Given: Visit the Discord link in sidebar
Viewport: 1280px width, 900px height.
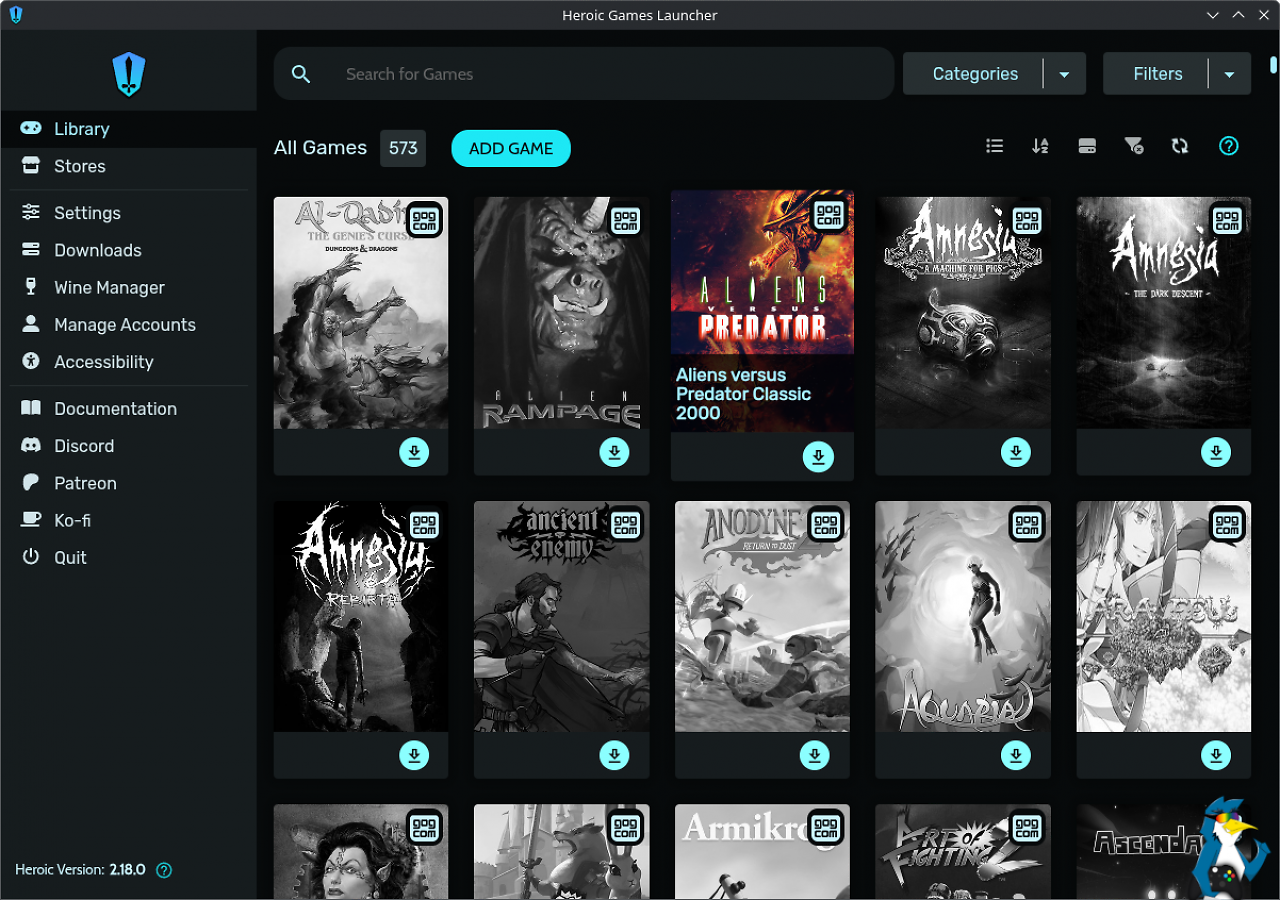Looking at the screenshot, I should coord(128,445).
